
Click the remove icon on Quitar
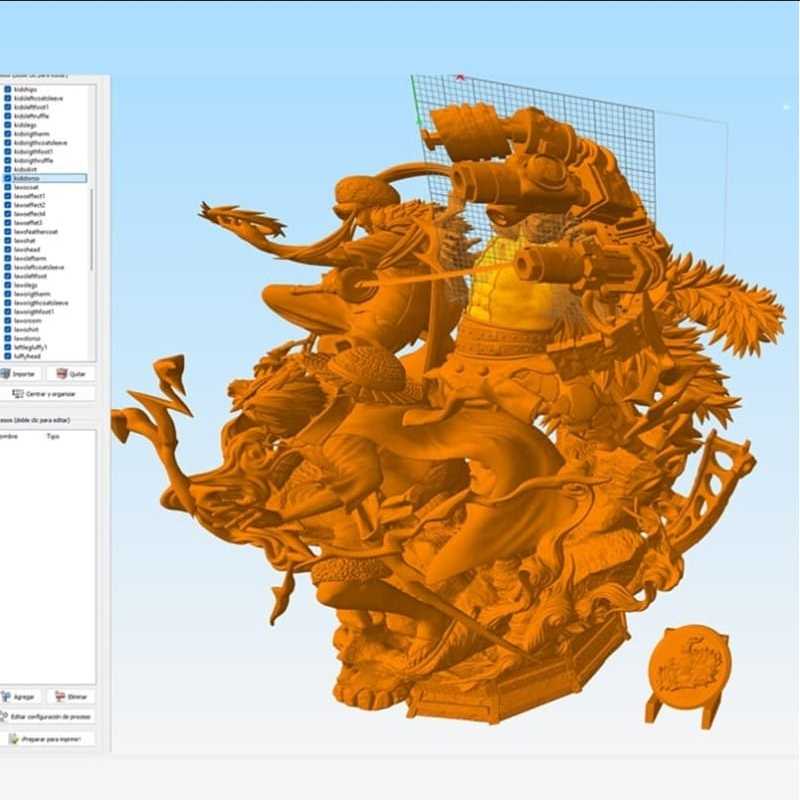click(x=62, y=374)
